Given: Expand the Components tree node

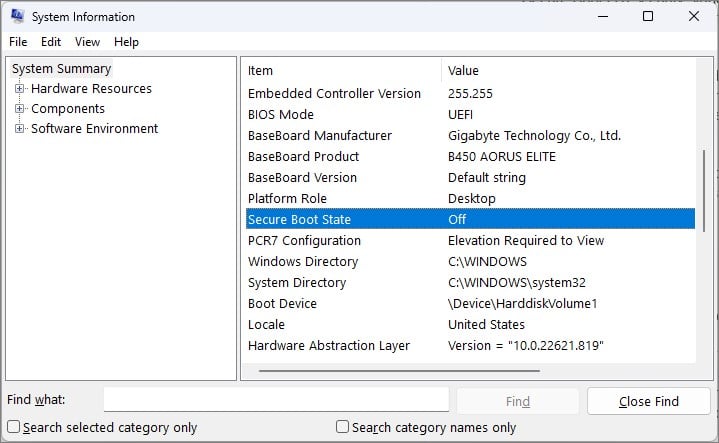Looking at the screenshot, I should click(19, 109).
